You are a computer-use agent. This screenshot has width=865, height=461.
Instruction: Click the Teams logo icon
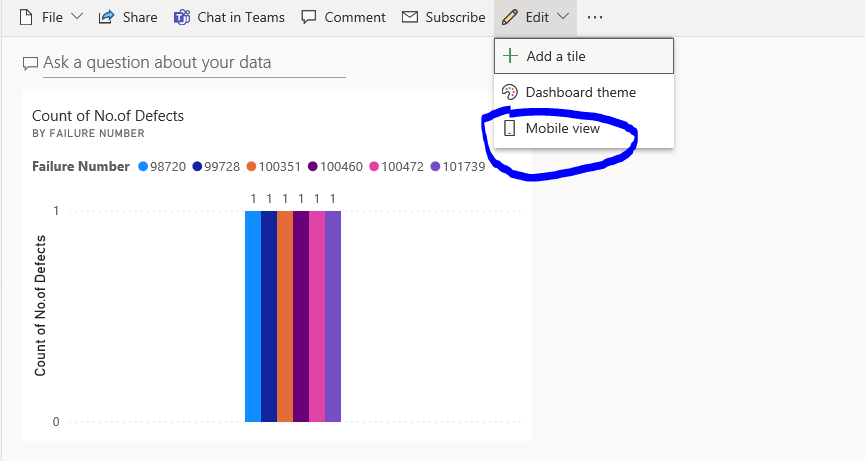coord(181,18)
